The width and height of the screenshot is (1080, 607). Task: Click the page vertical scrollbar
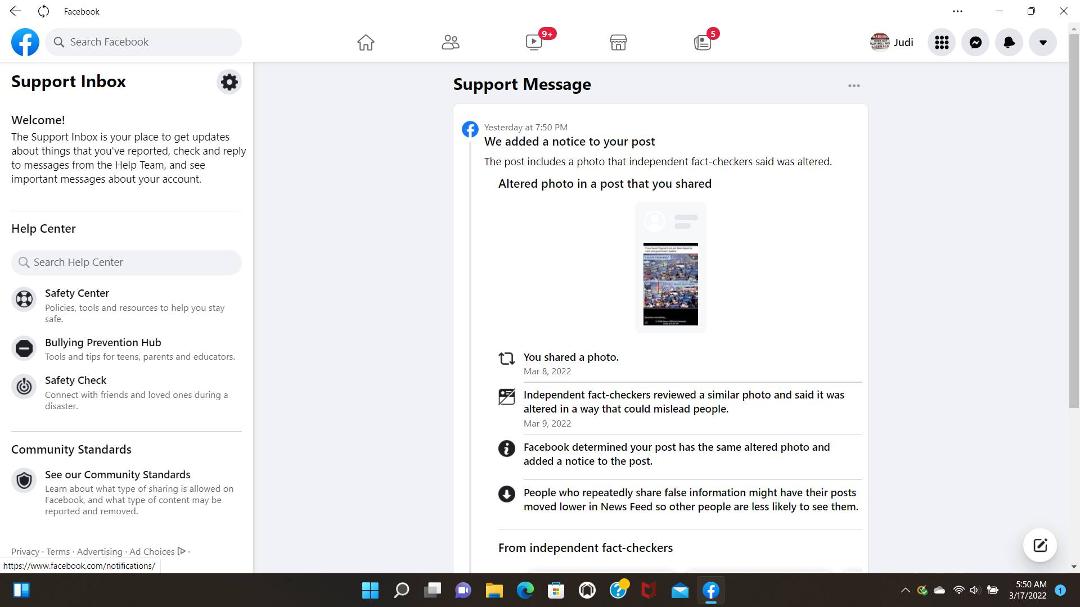(x=1074, y=219)
